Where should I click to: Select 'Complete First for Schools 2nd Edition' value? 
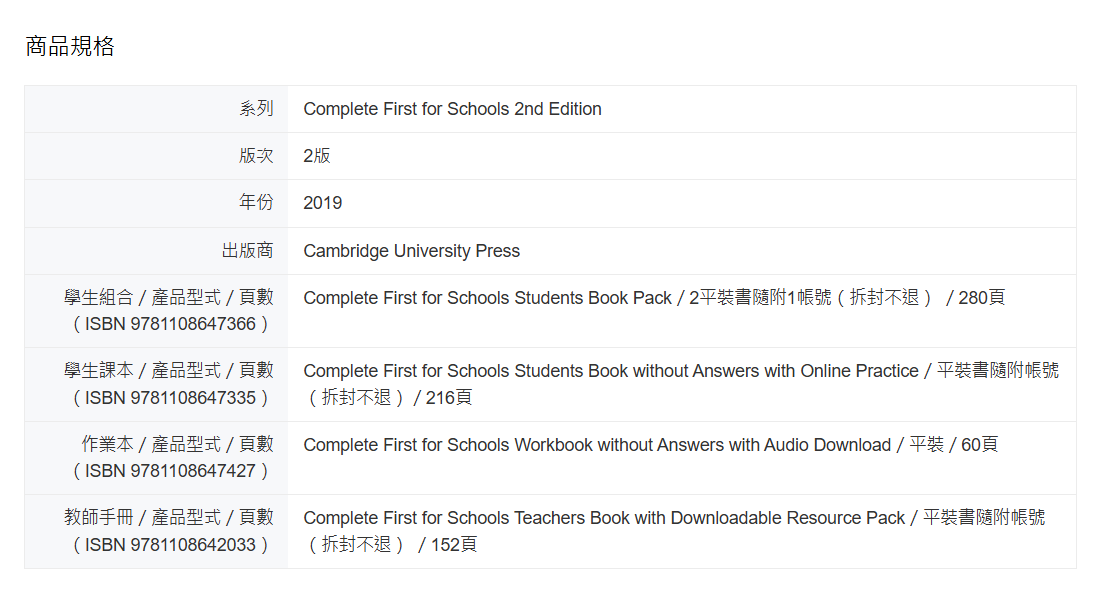pos(452,109)
